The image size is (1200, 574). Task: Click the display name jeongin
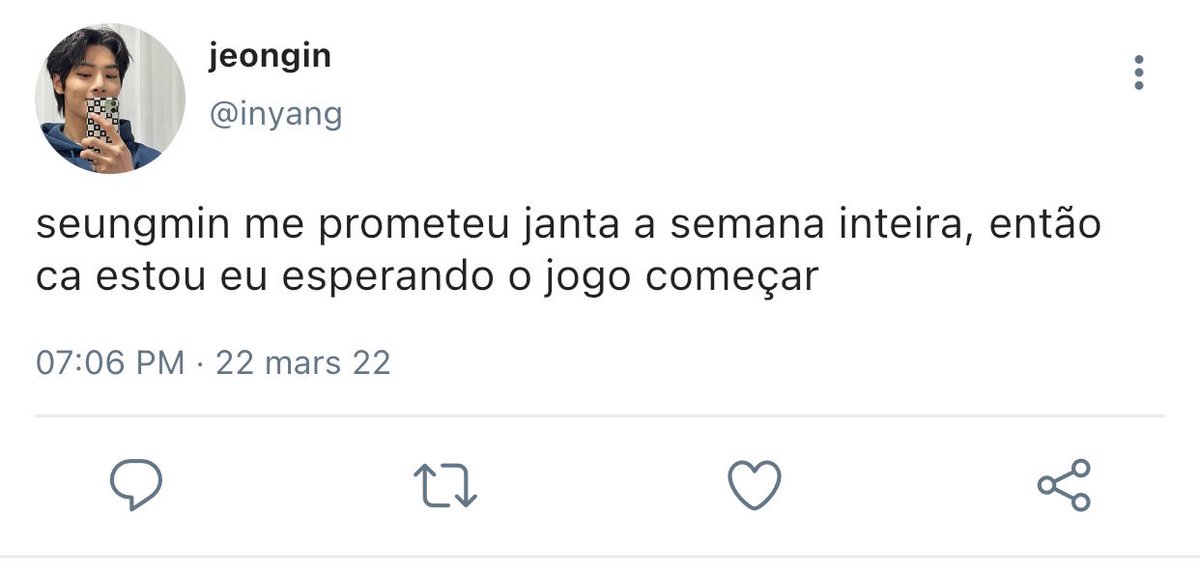click(x=270, y=57)
